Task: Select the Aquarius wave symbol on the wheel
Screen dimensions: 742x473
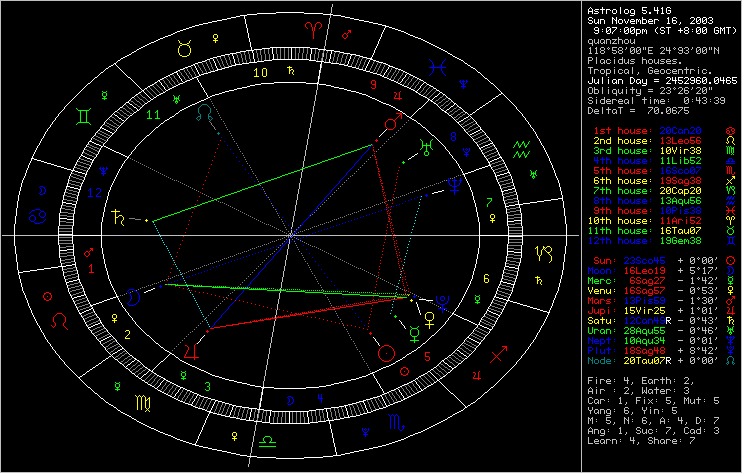Action: (x=520, y=151)
